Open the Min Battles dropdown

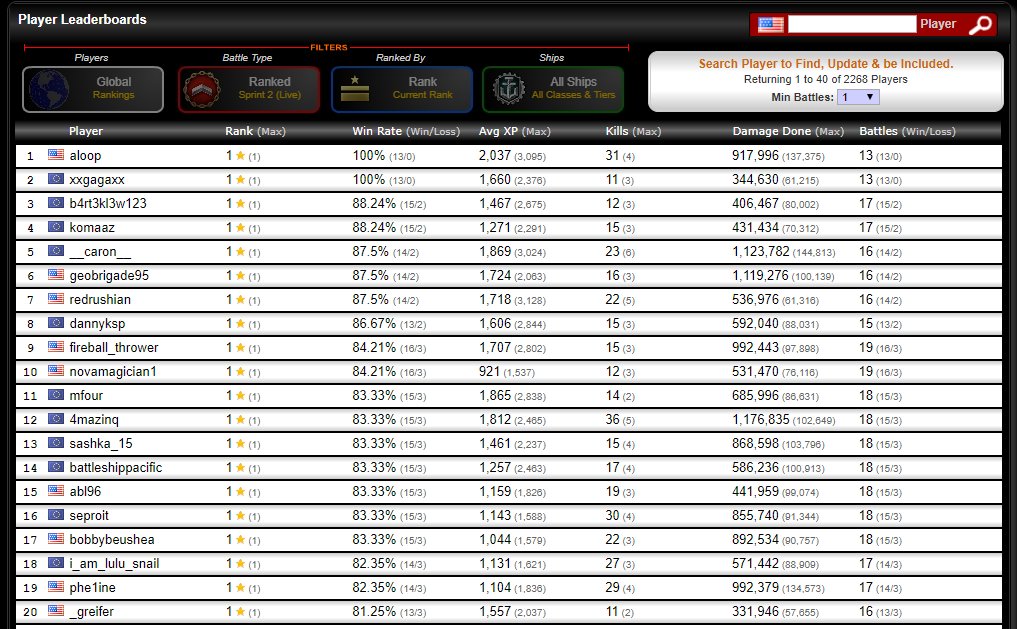pos(858,97)
